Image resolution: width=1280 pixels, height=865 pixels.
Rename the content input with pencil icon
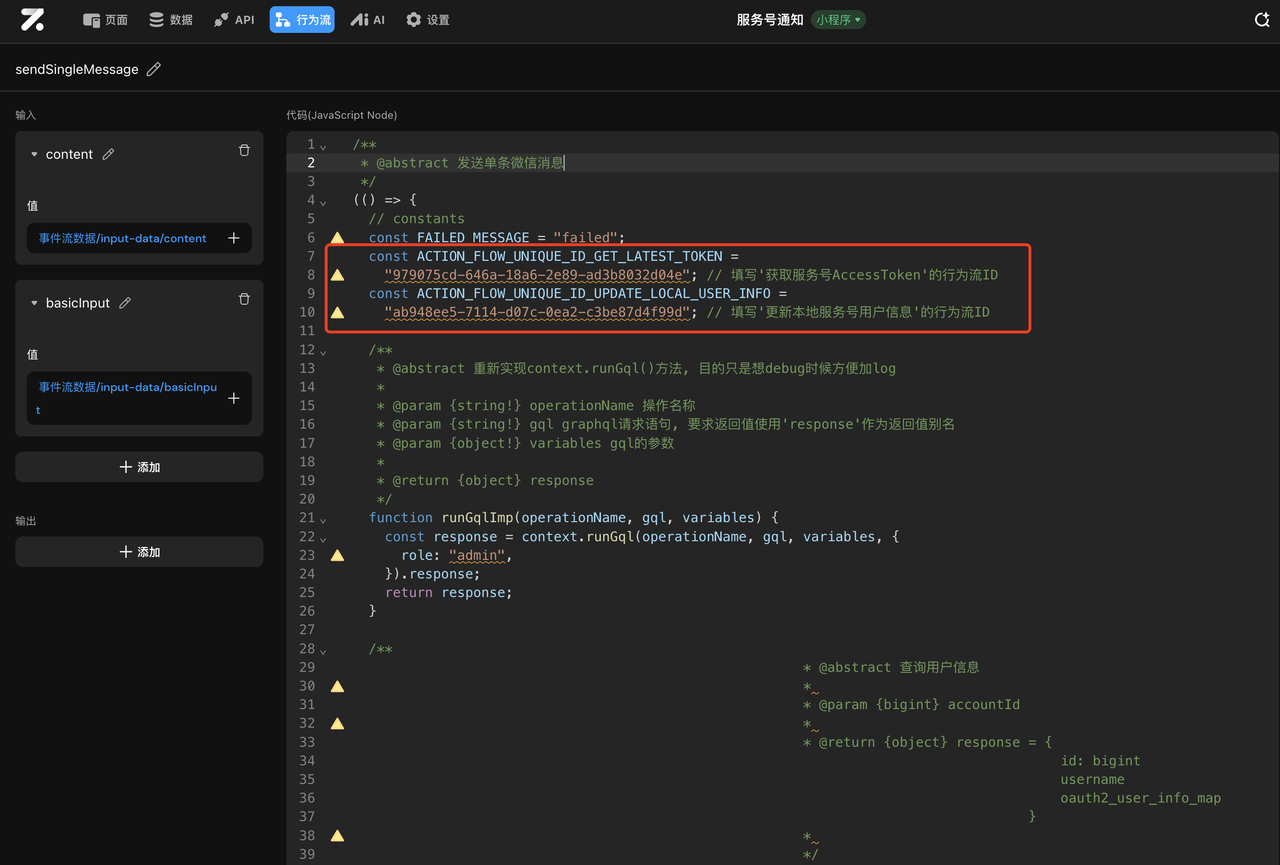point(109,154)
